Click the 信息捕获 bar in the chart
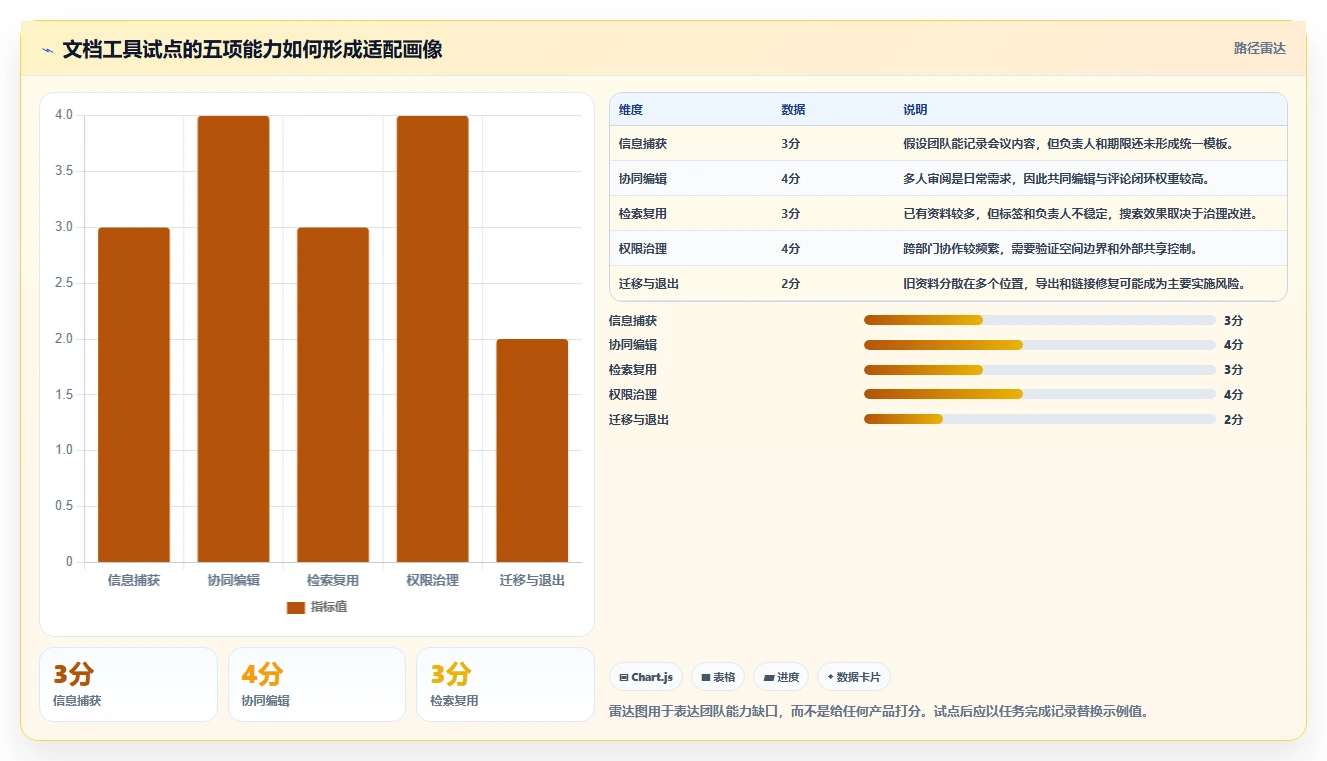The width and height of the screenshot is (1327, 761). click(134, 394)
